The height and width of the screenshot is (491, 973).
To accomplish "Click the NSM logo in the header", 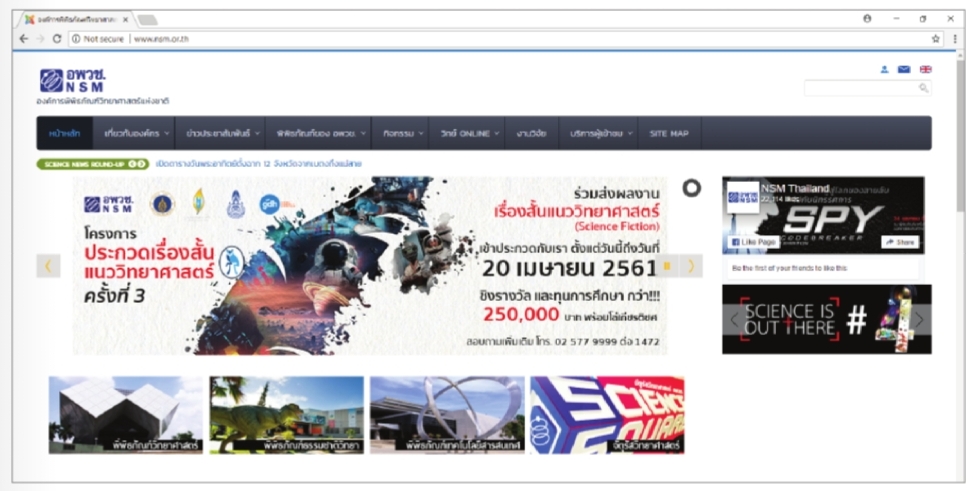I will 74,80.
